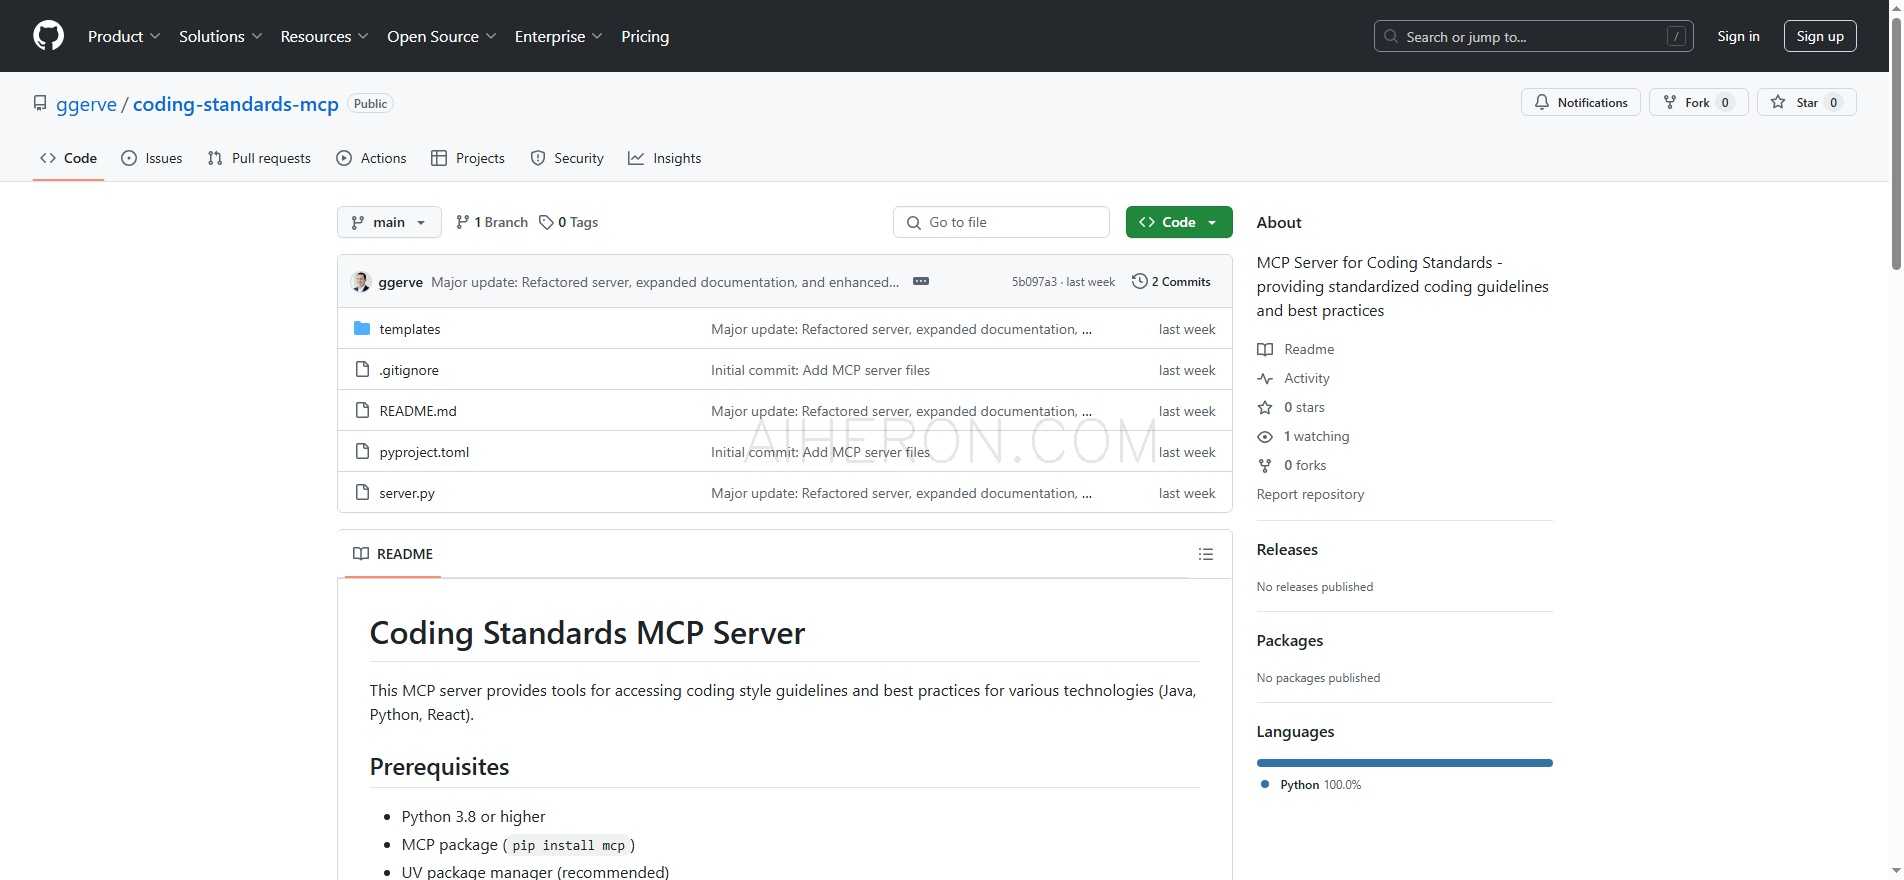1904x880 pixels.
Task: Click the bell icon in Notifications button
Action: pyautogui.click(x=1542, y=102)
